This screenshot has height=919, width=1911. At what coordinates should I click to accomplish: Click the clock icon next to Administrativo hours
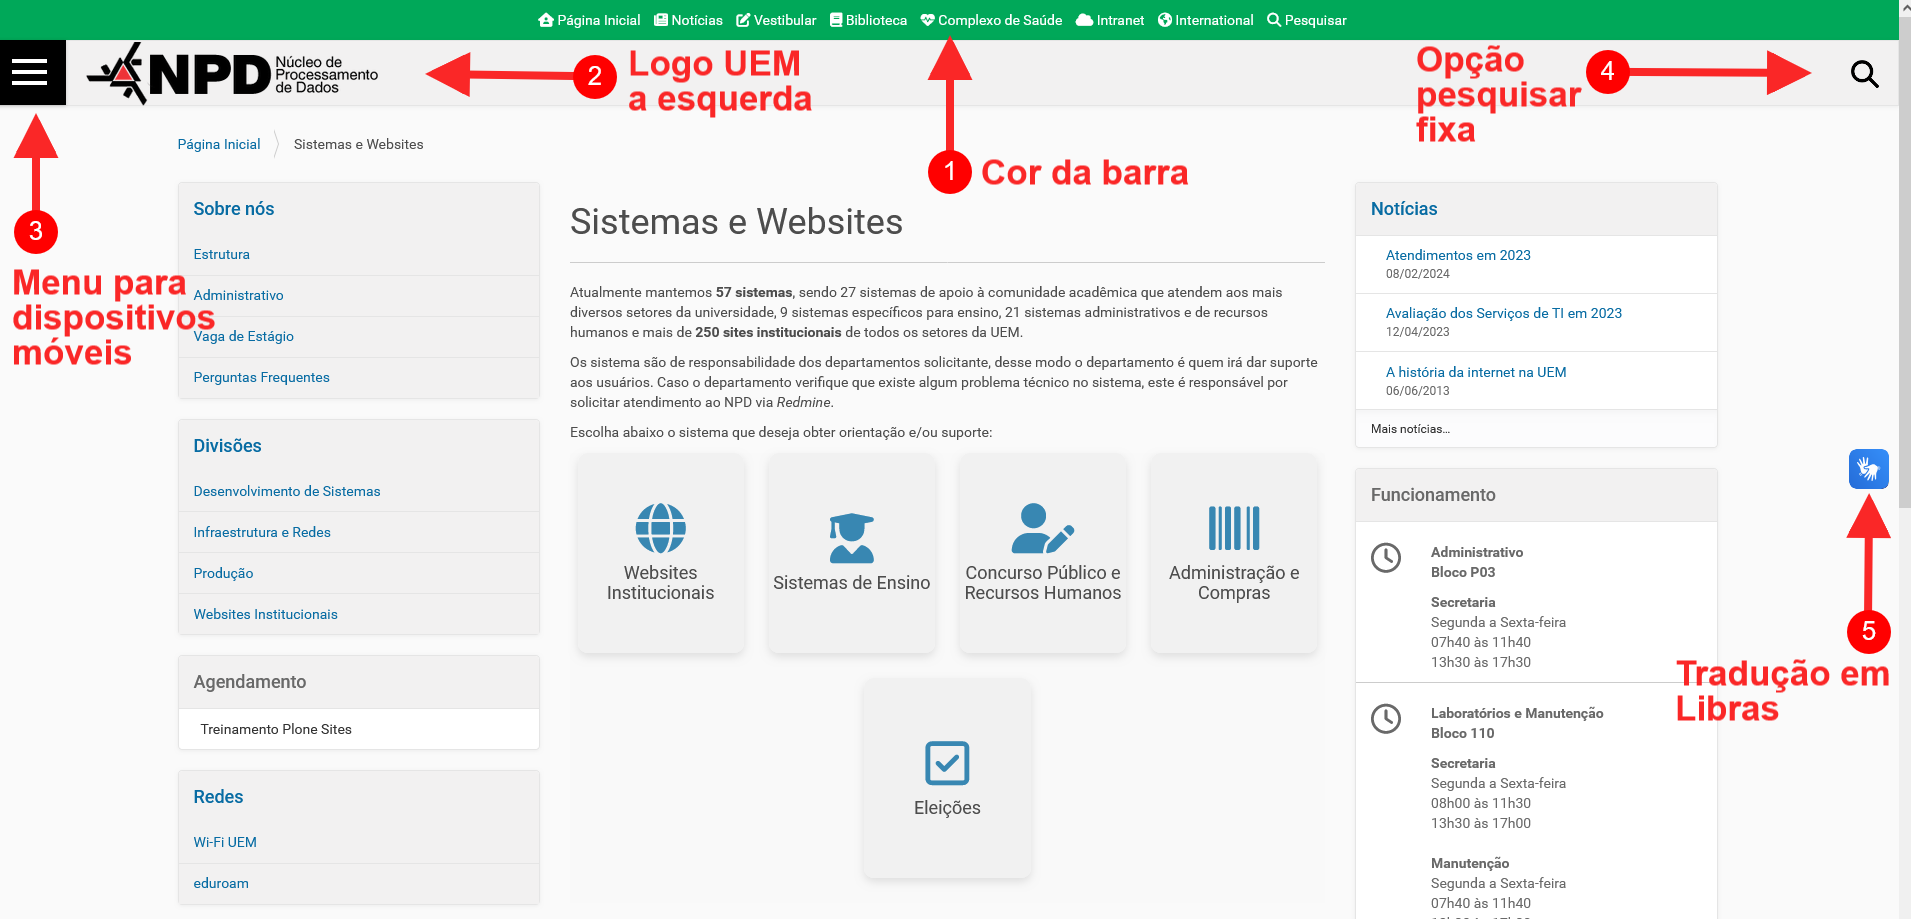pos(1387,560)
